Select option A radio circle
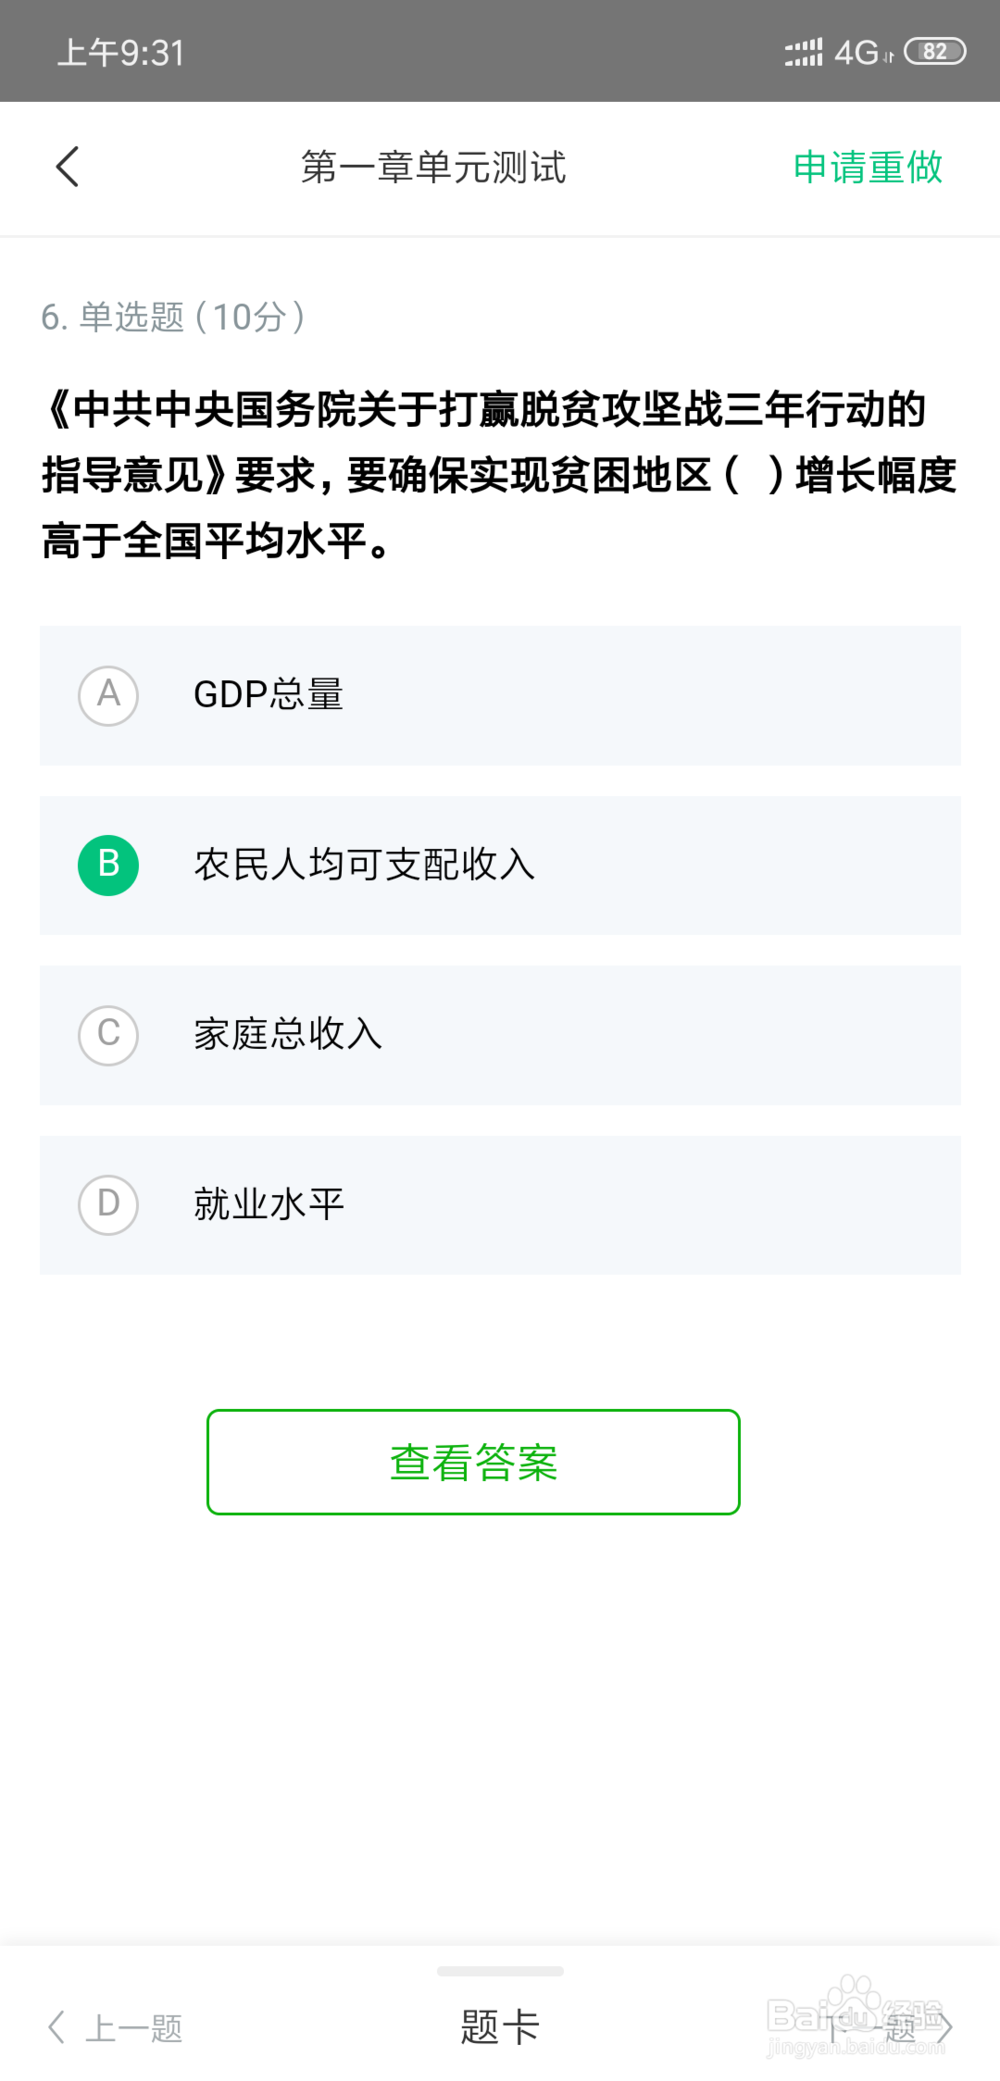 (108, 696)
